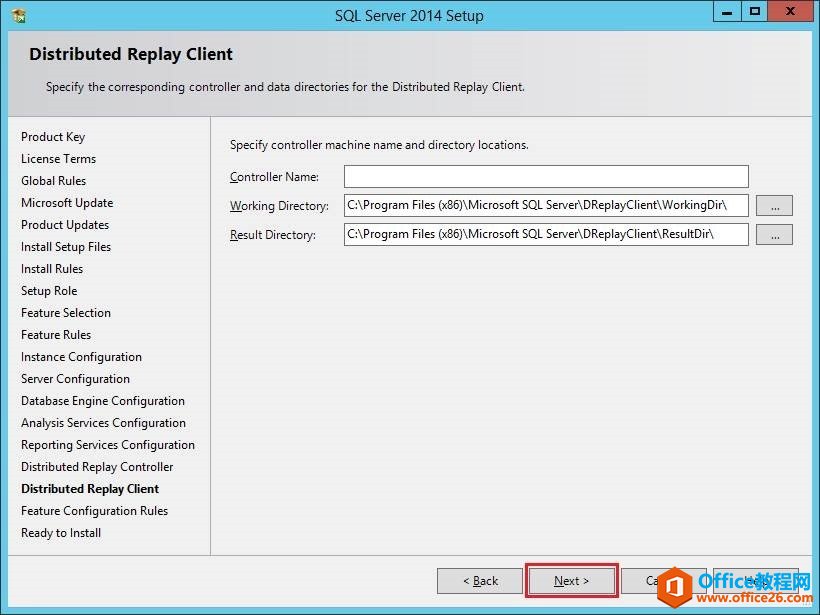This screenshot has height=615, width=820.
Task: Click the Controller Name label
Action: click(274, 177)
